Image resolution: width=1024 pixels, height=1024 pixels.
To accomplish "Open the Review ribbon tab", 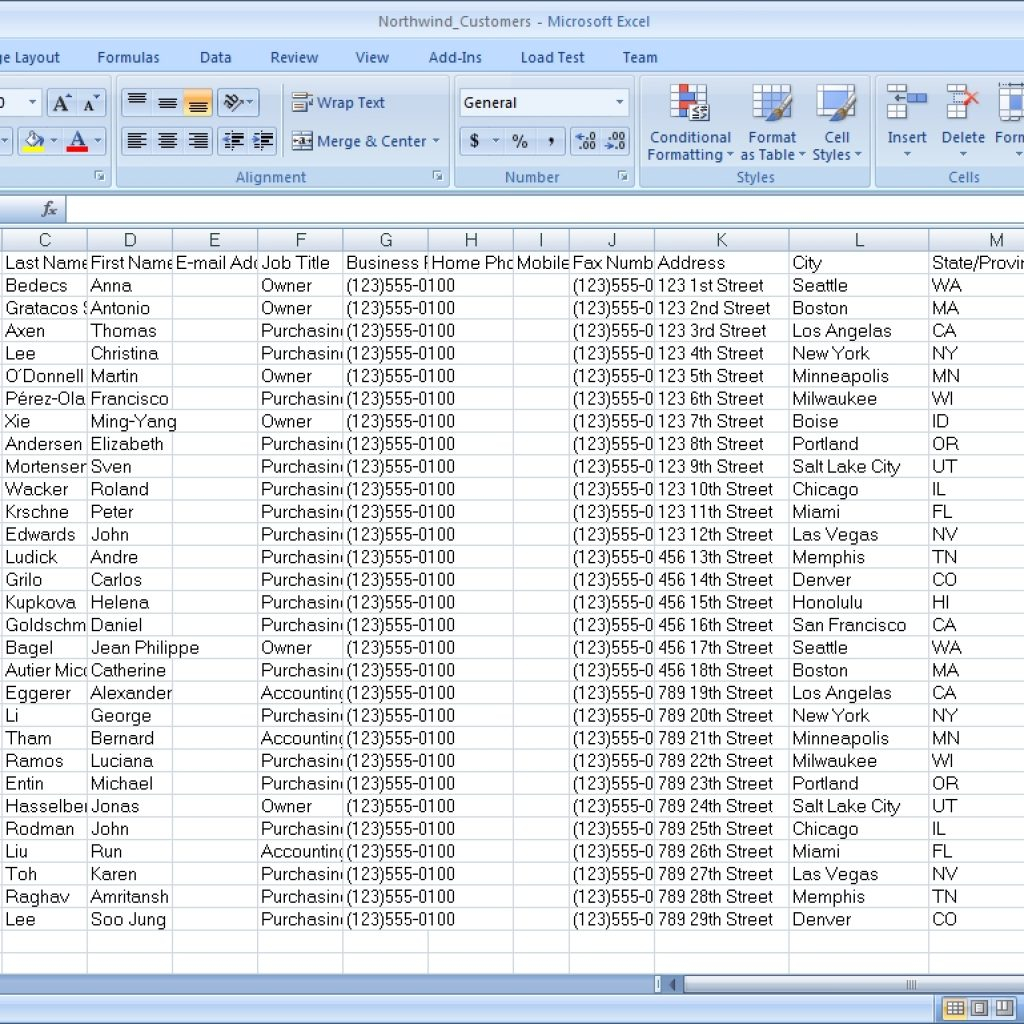I will pos(293,57).
